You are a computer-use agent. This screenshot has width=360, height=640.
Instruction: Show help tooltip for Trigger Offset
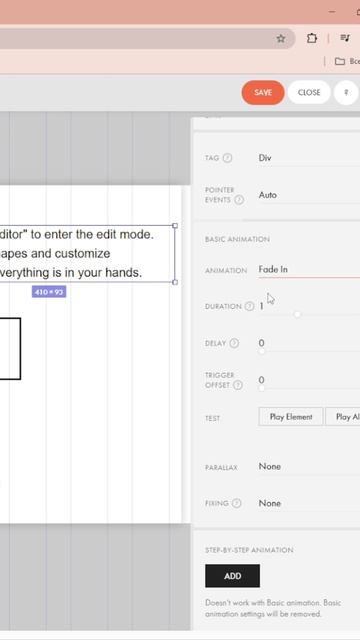coord(238,385)
